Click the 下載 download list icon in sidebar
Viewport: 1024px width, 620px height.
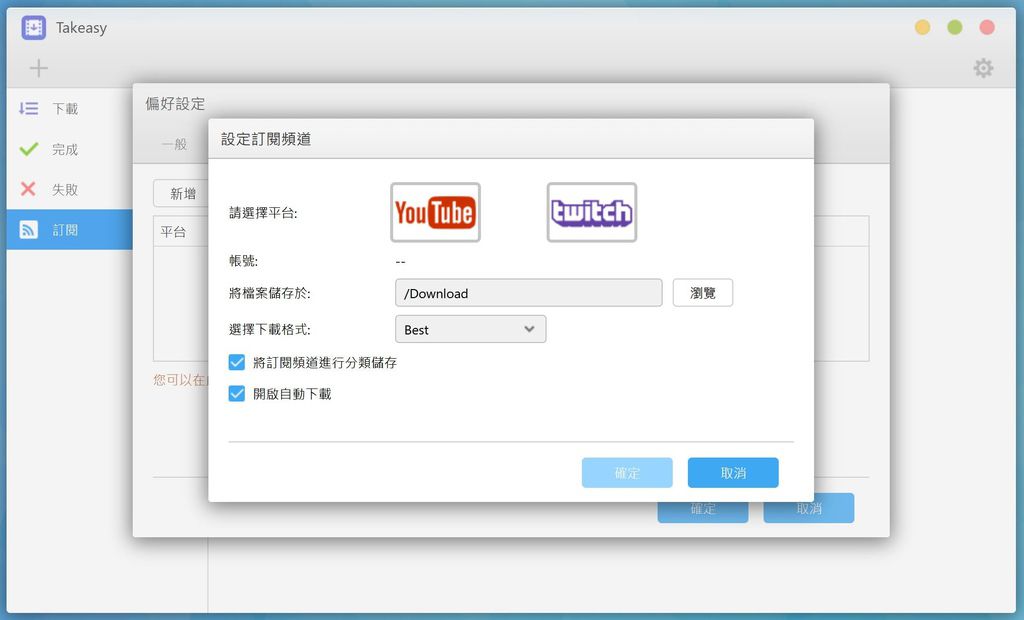pos(28,108)
